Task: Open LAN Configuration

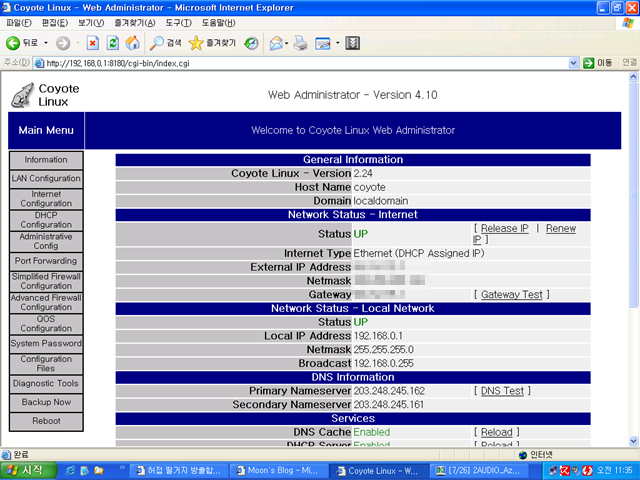Action: coord(46,179)
